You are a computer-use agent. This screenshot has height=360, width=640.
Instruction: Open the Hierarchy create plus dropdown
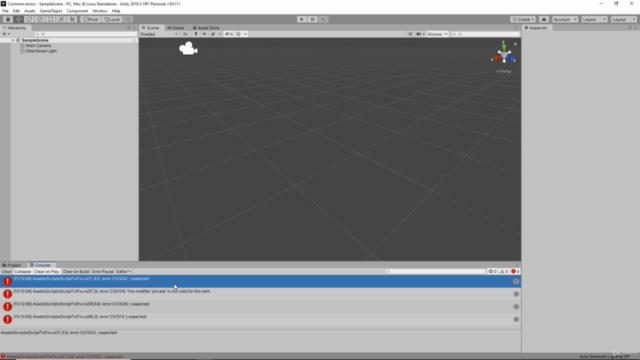(x=6, y=34)
